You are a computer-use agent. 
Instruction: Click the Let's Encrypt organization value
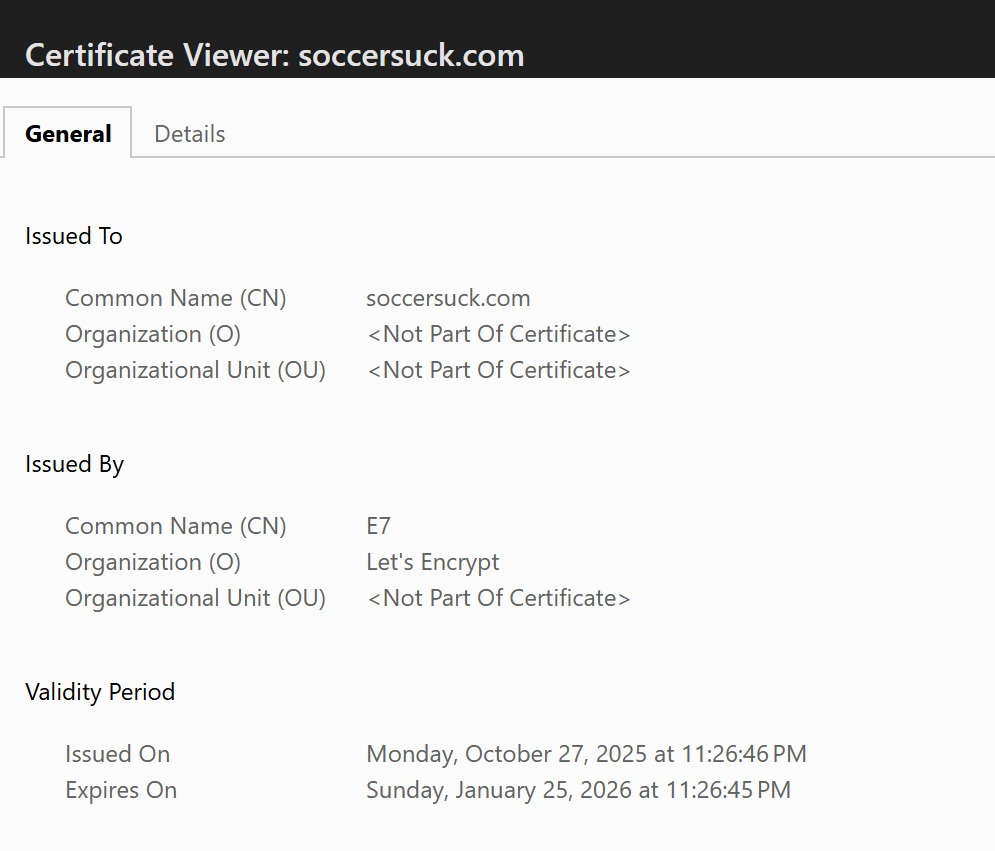pos(433,562)
